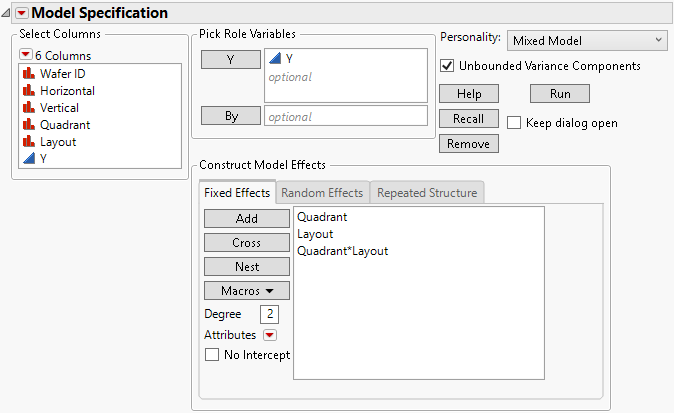Enable Keep dialog open checkbox
This screenshot has height=413, width=674.
click(514, 123)
